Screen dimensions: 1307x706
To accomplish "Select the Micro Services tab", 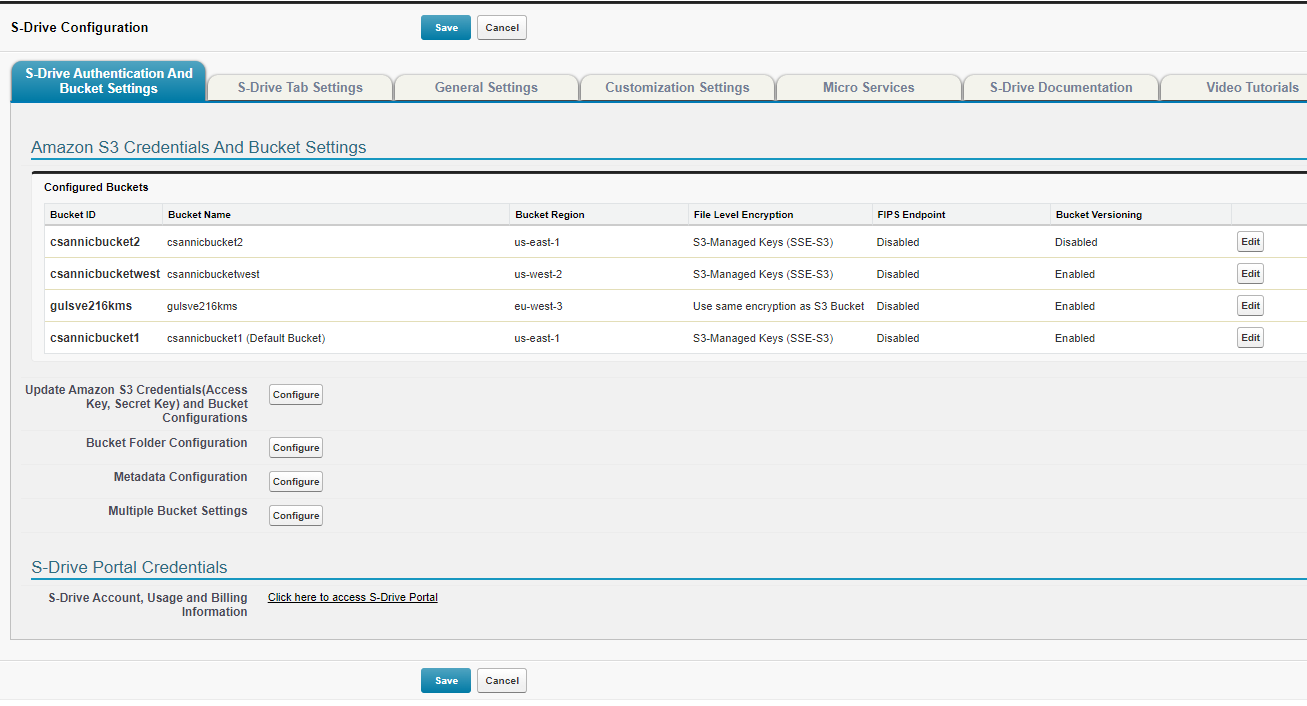I will (x=868, y=88).
